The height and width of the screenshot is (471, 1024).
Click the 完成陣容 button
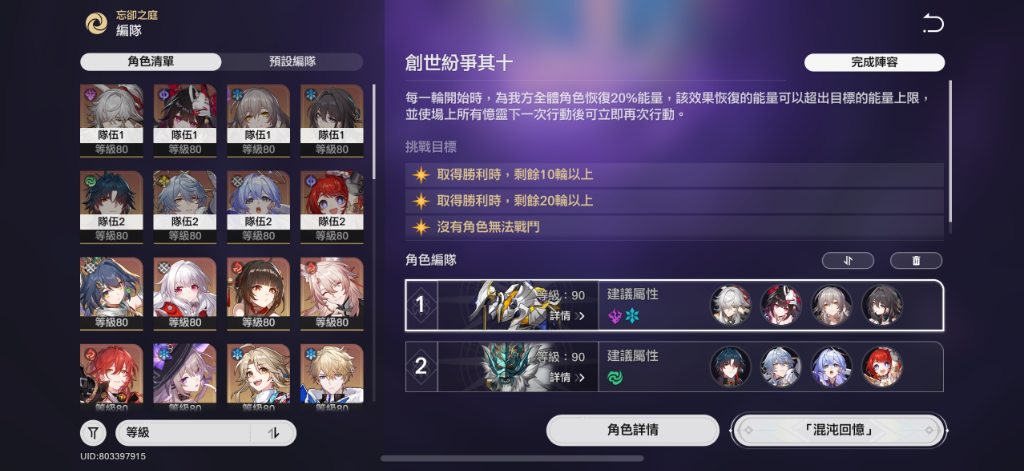tap(874, 62)
